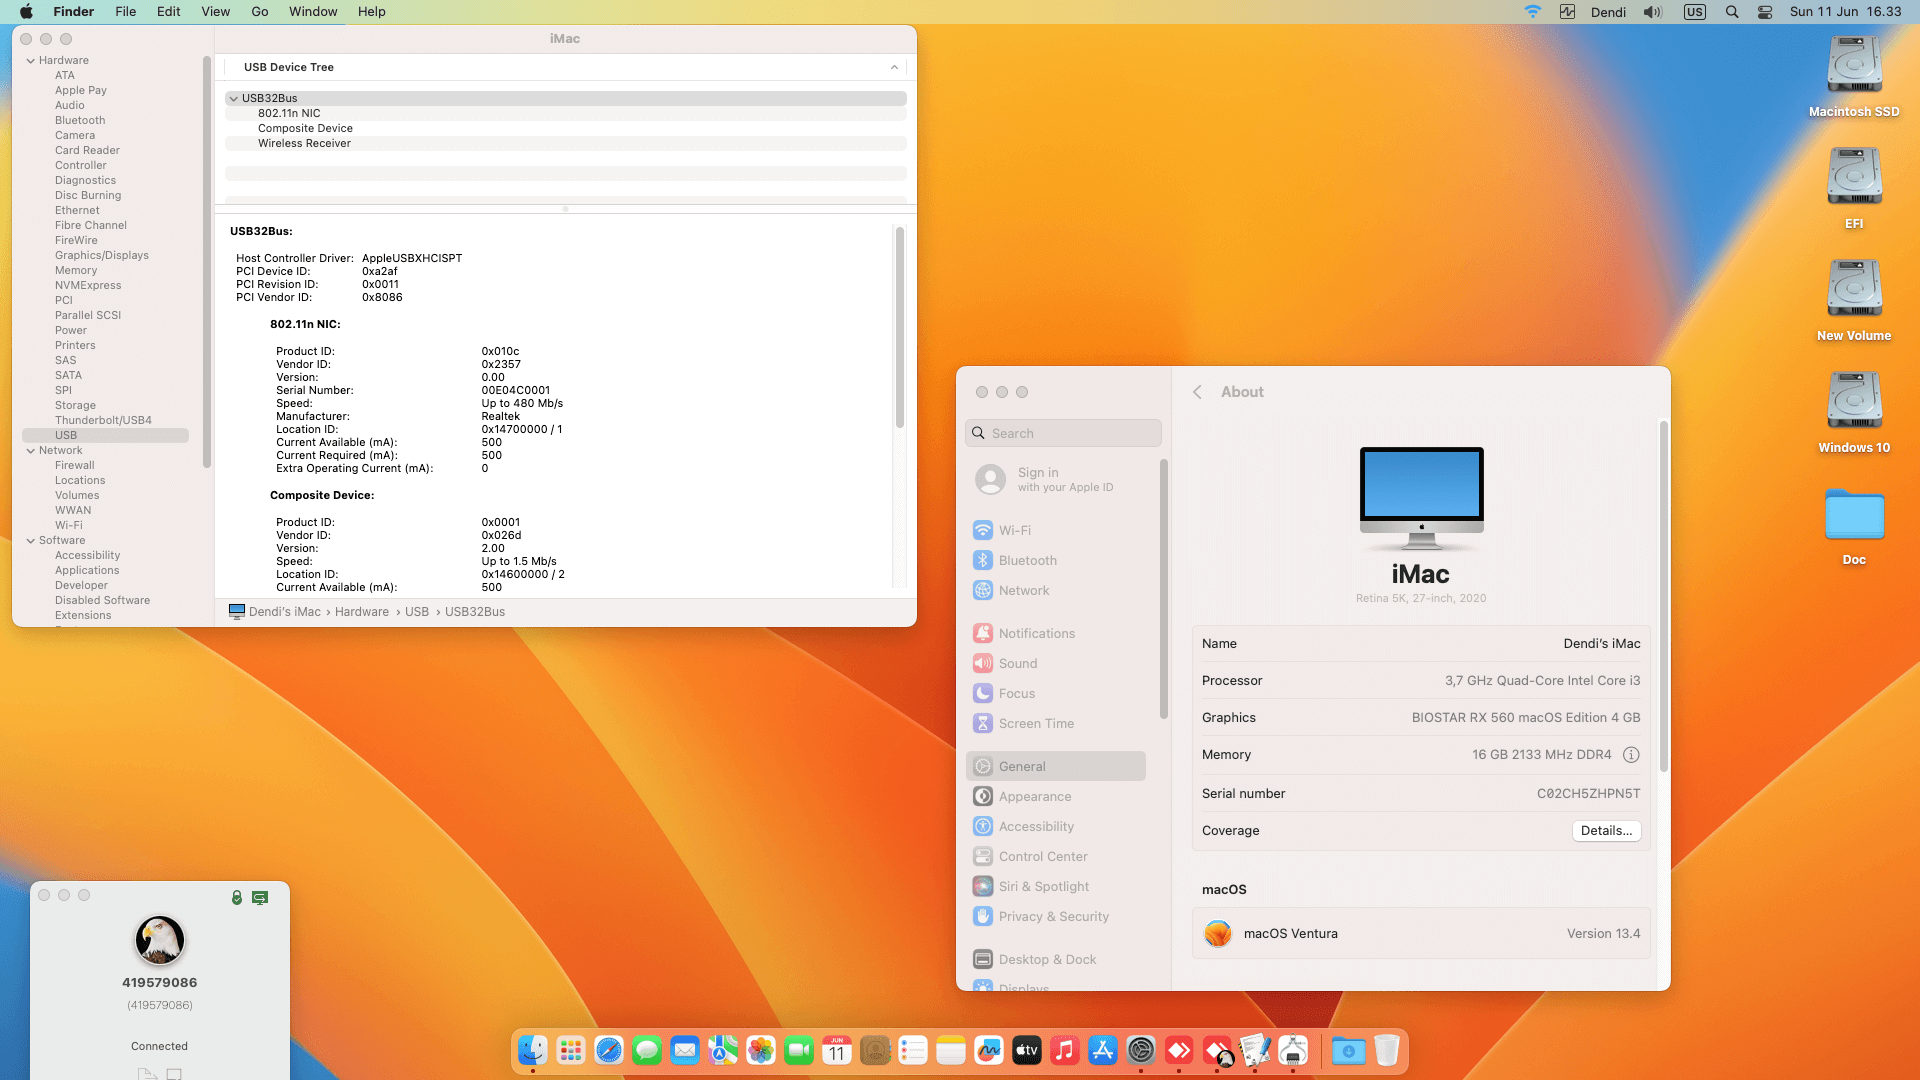Click green lock security icon in AnyDesk window

(x=237, y=897)
